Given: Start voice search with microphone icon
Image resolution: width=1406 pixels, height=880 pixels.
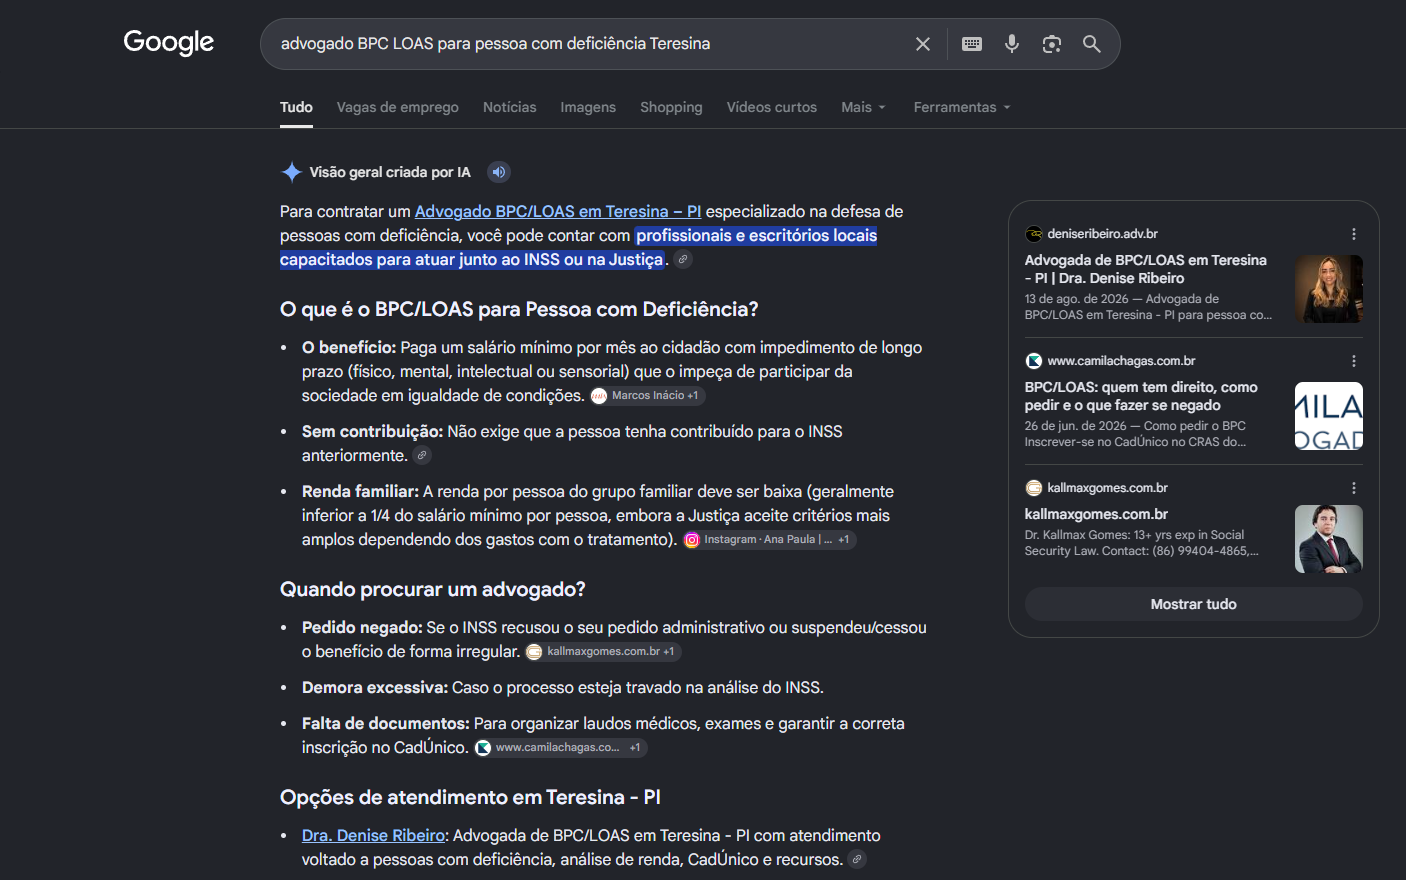Looking at the screenshot, I should click(1012, 44).
